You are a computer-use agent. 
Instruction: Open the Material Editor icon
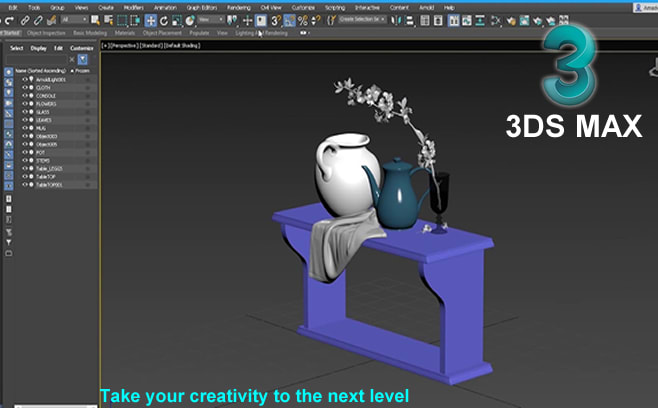[496, 21]
